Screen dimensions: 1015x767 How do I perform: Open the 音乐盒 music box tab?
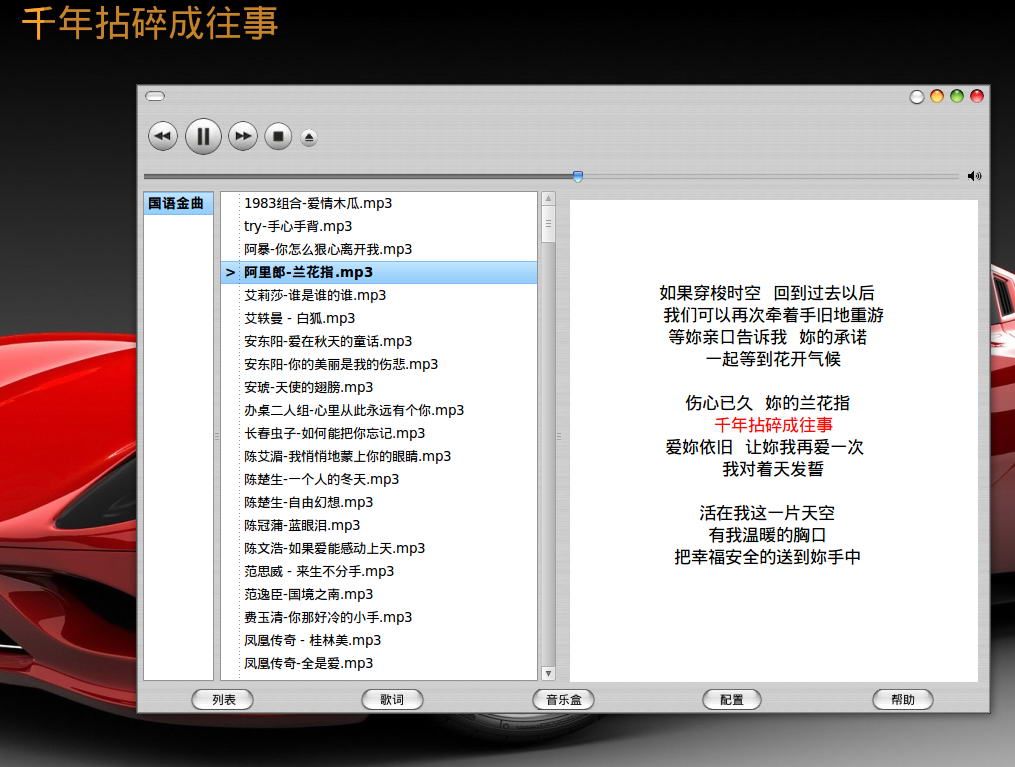click(x=563, y=700)
